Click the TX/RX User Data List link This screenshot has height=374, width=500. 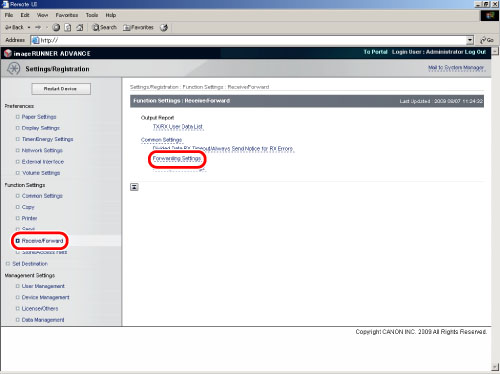[178, 127]
